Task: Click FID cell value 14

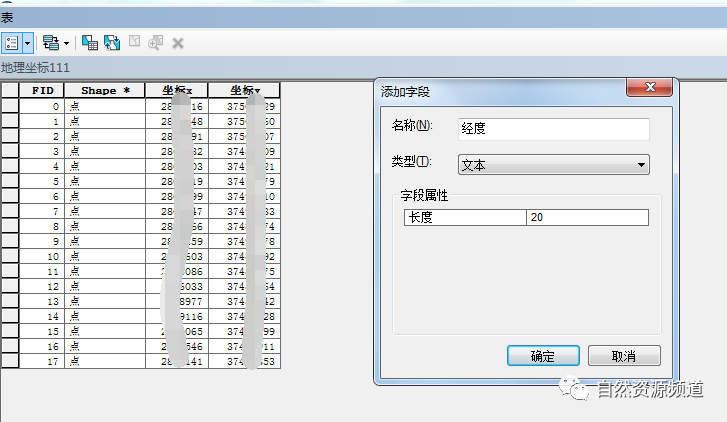Action: [42, 316]
